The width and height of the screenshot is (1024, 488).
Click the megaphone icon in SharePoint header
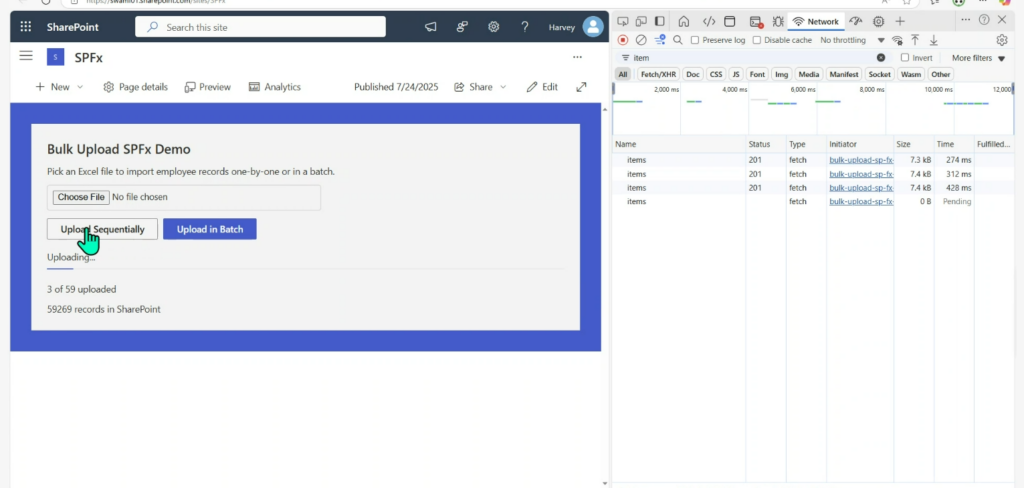[430, 27]
